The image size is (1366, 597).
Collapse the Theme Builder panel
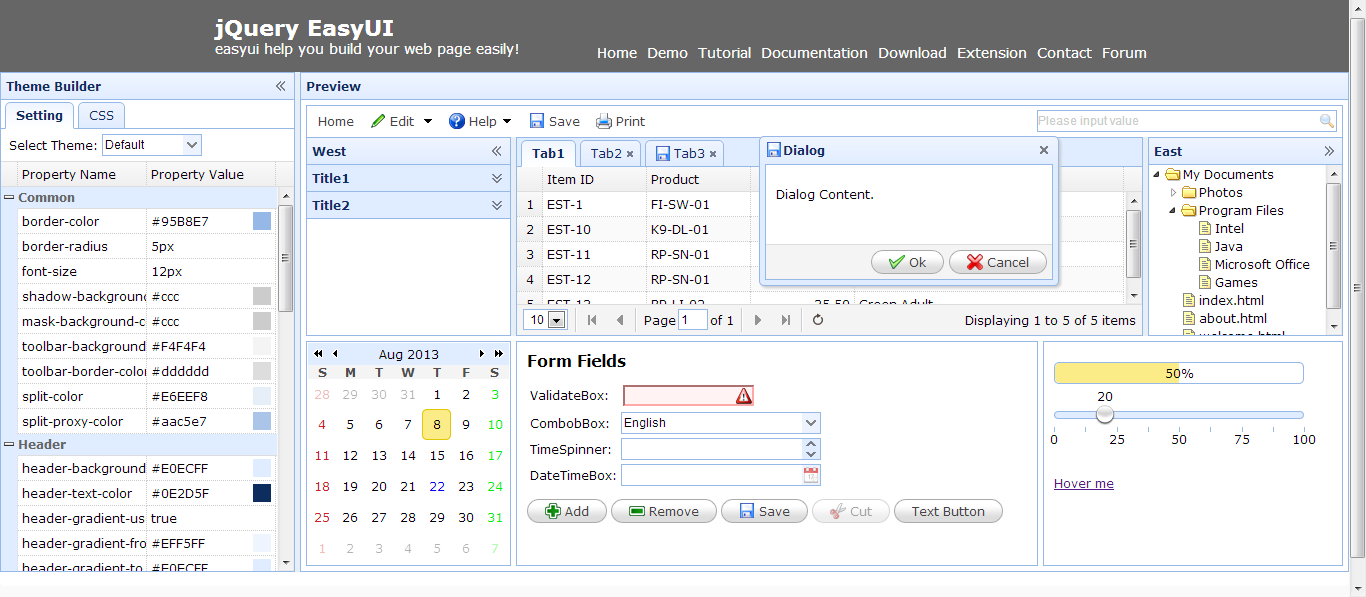click(x=281, y=86)
